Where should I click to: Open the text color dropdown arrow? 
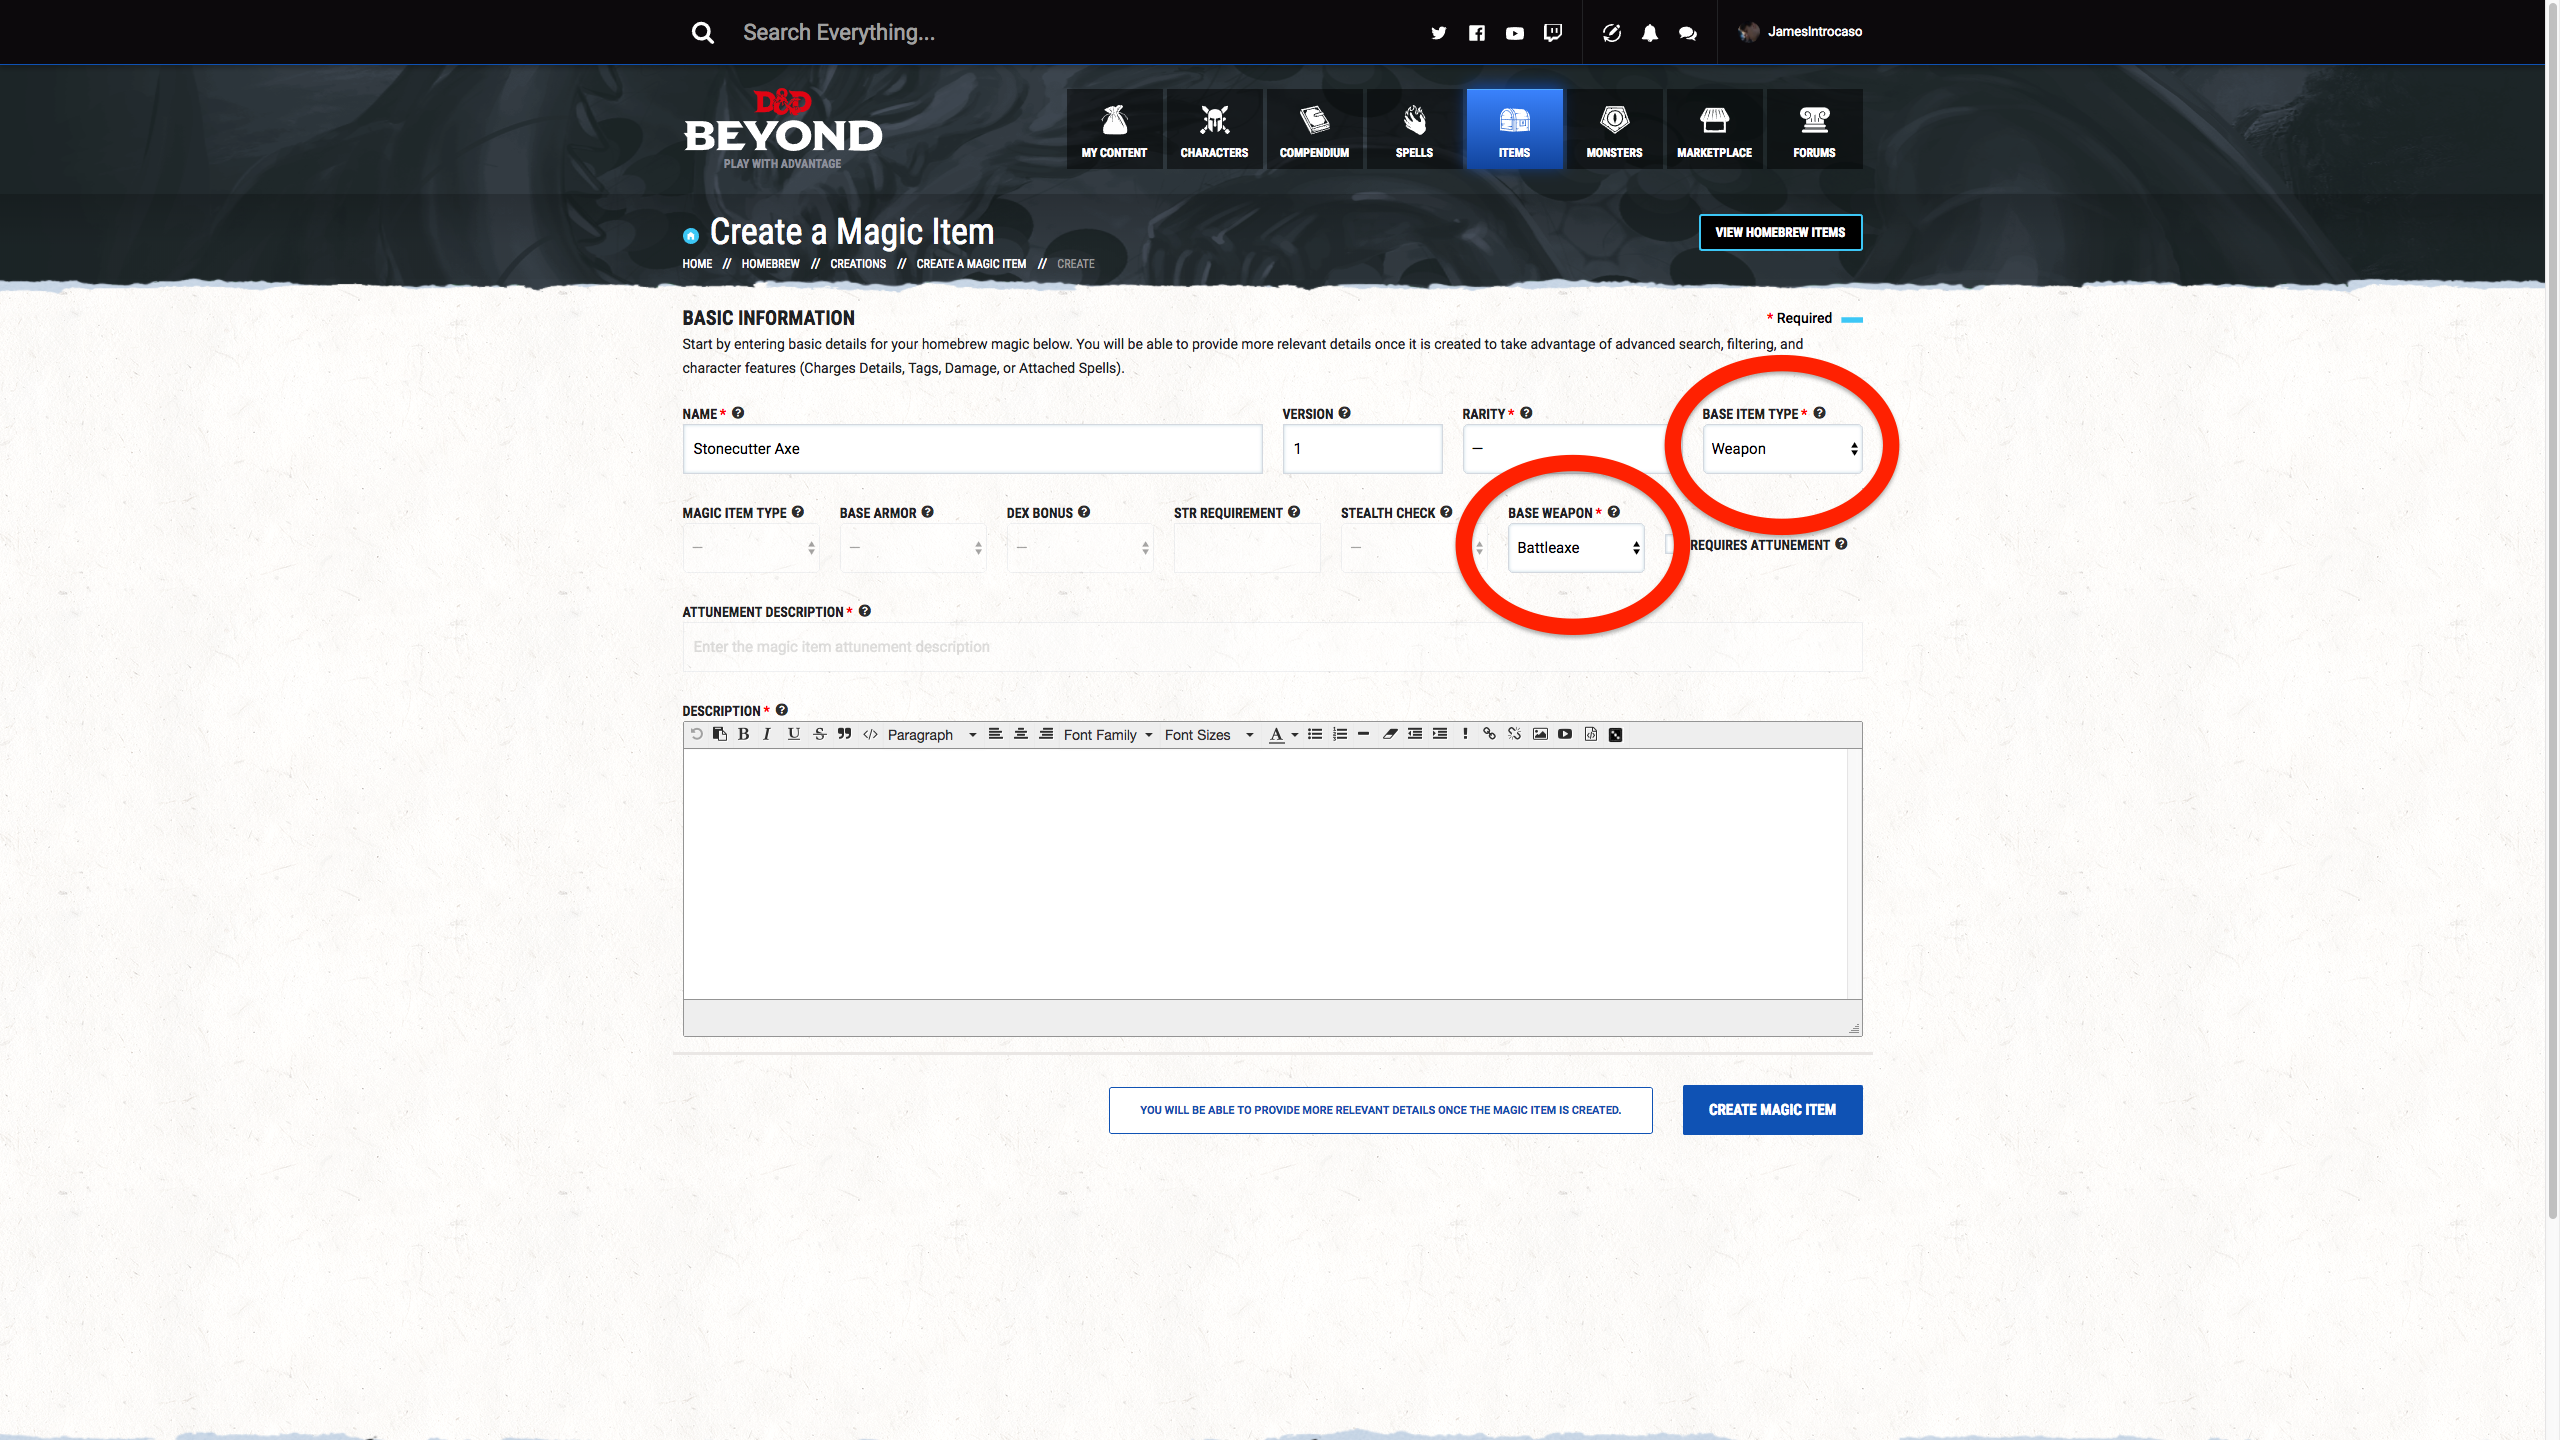[x=1295, y=735]
